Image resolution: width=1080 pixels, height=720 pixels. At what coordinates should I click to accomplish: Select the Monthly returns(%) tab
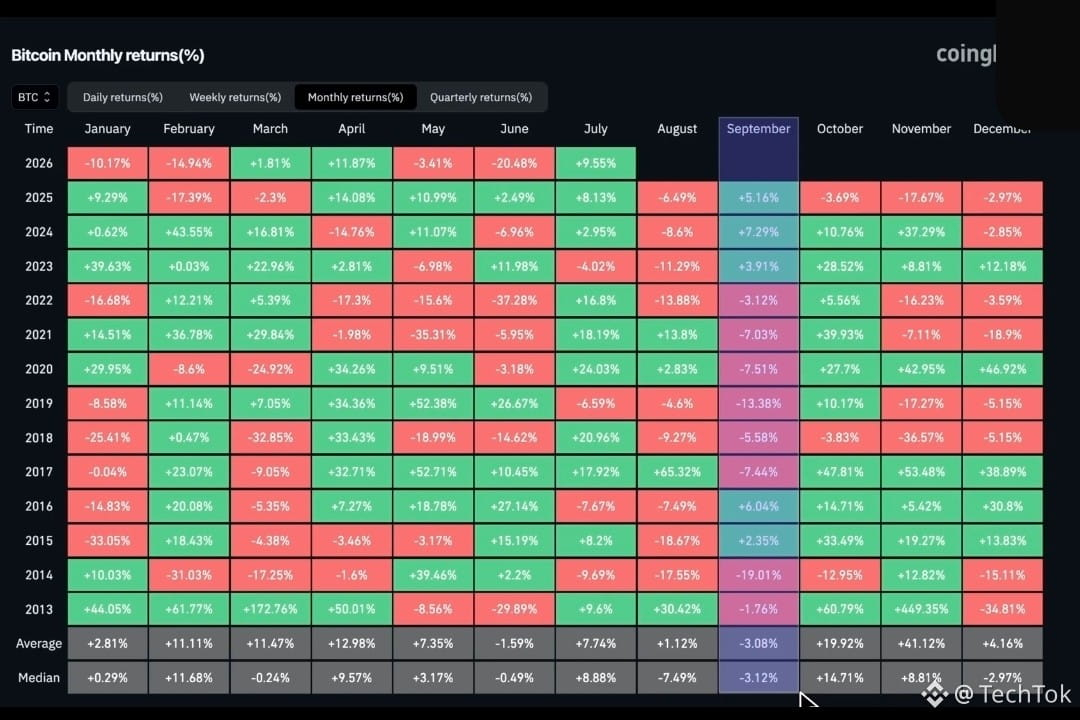(355, 97)
